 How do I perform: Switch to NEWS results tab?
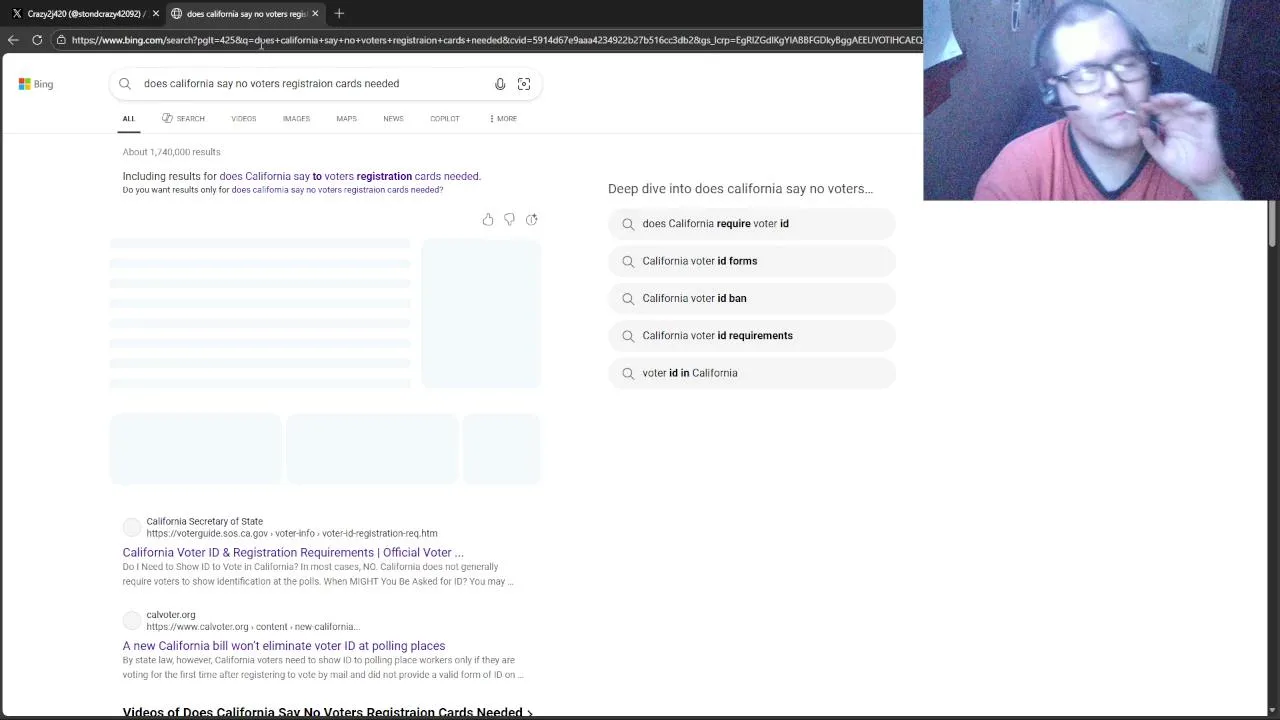393,118
